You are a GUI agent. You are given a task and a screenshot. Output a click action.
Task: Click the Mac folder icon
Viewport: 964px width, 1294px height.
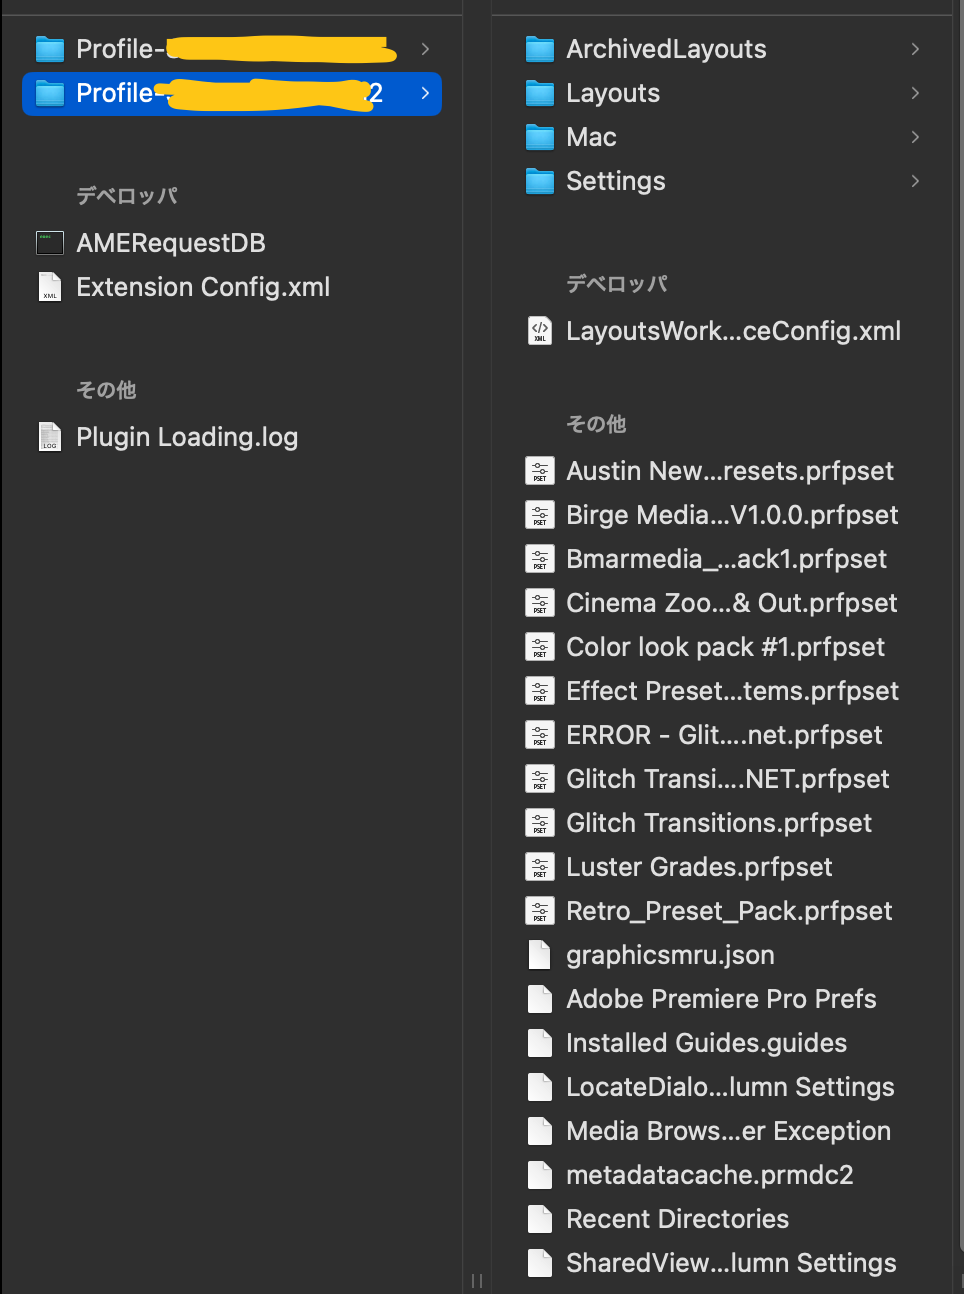pyautogui.click(x=539, y=137)
